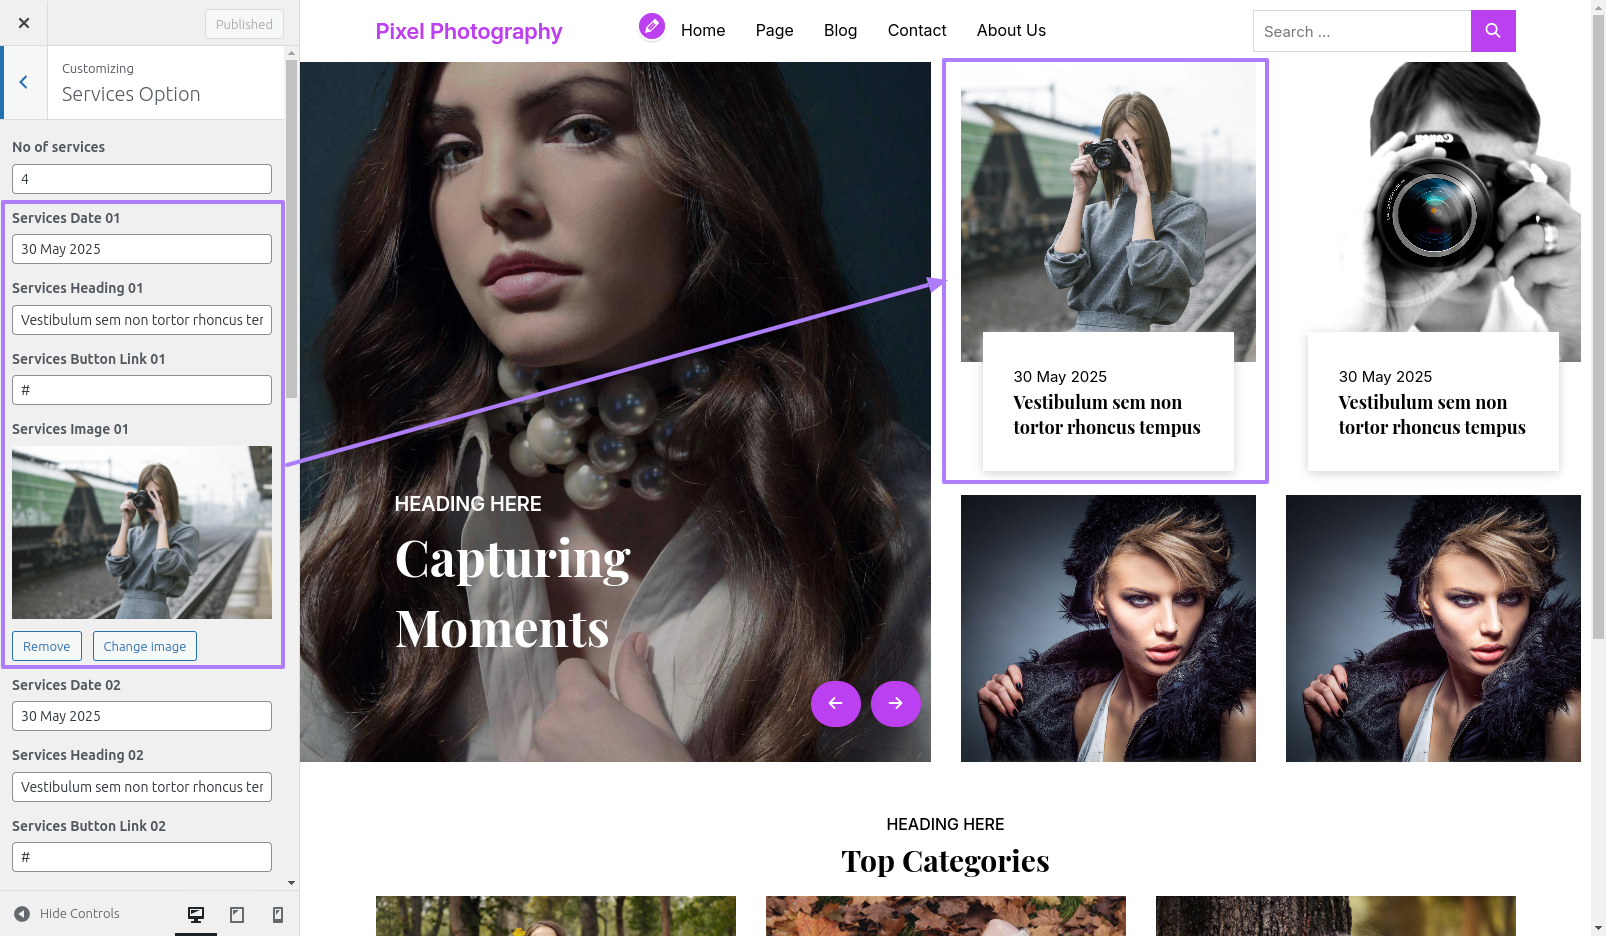
Task: Open the Contact menu item
Action: (x=917, y=30)
